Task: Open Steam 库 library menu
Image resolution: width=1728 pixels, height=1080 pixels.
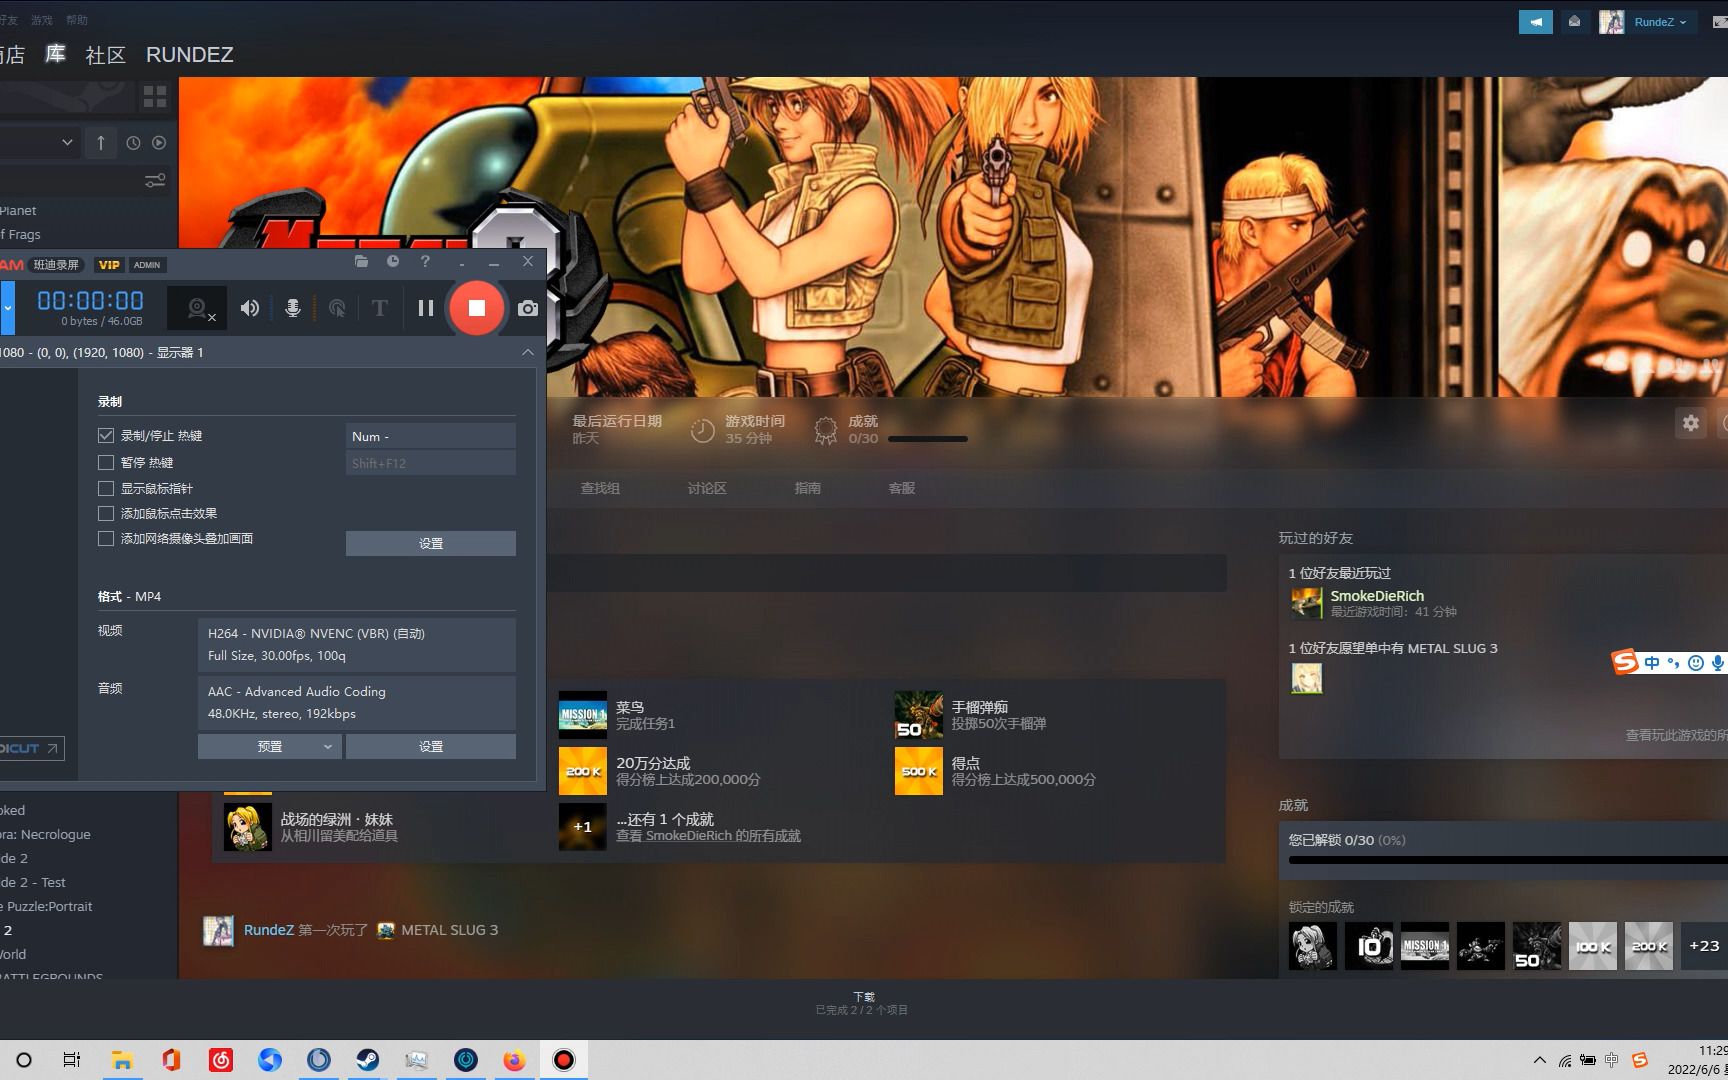Action: 56,54
